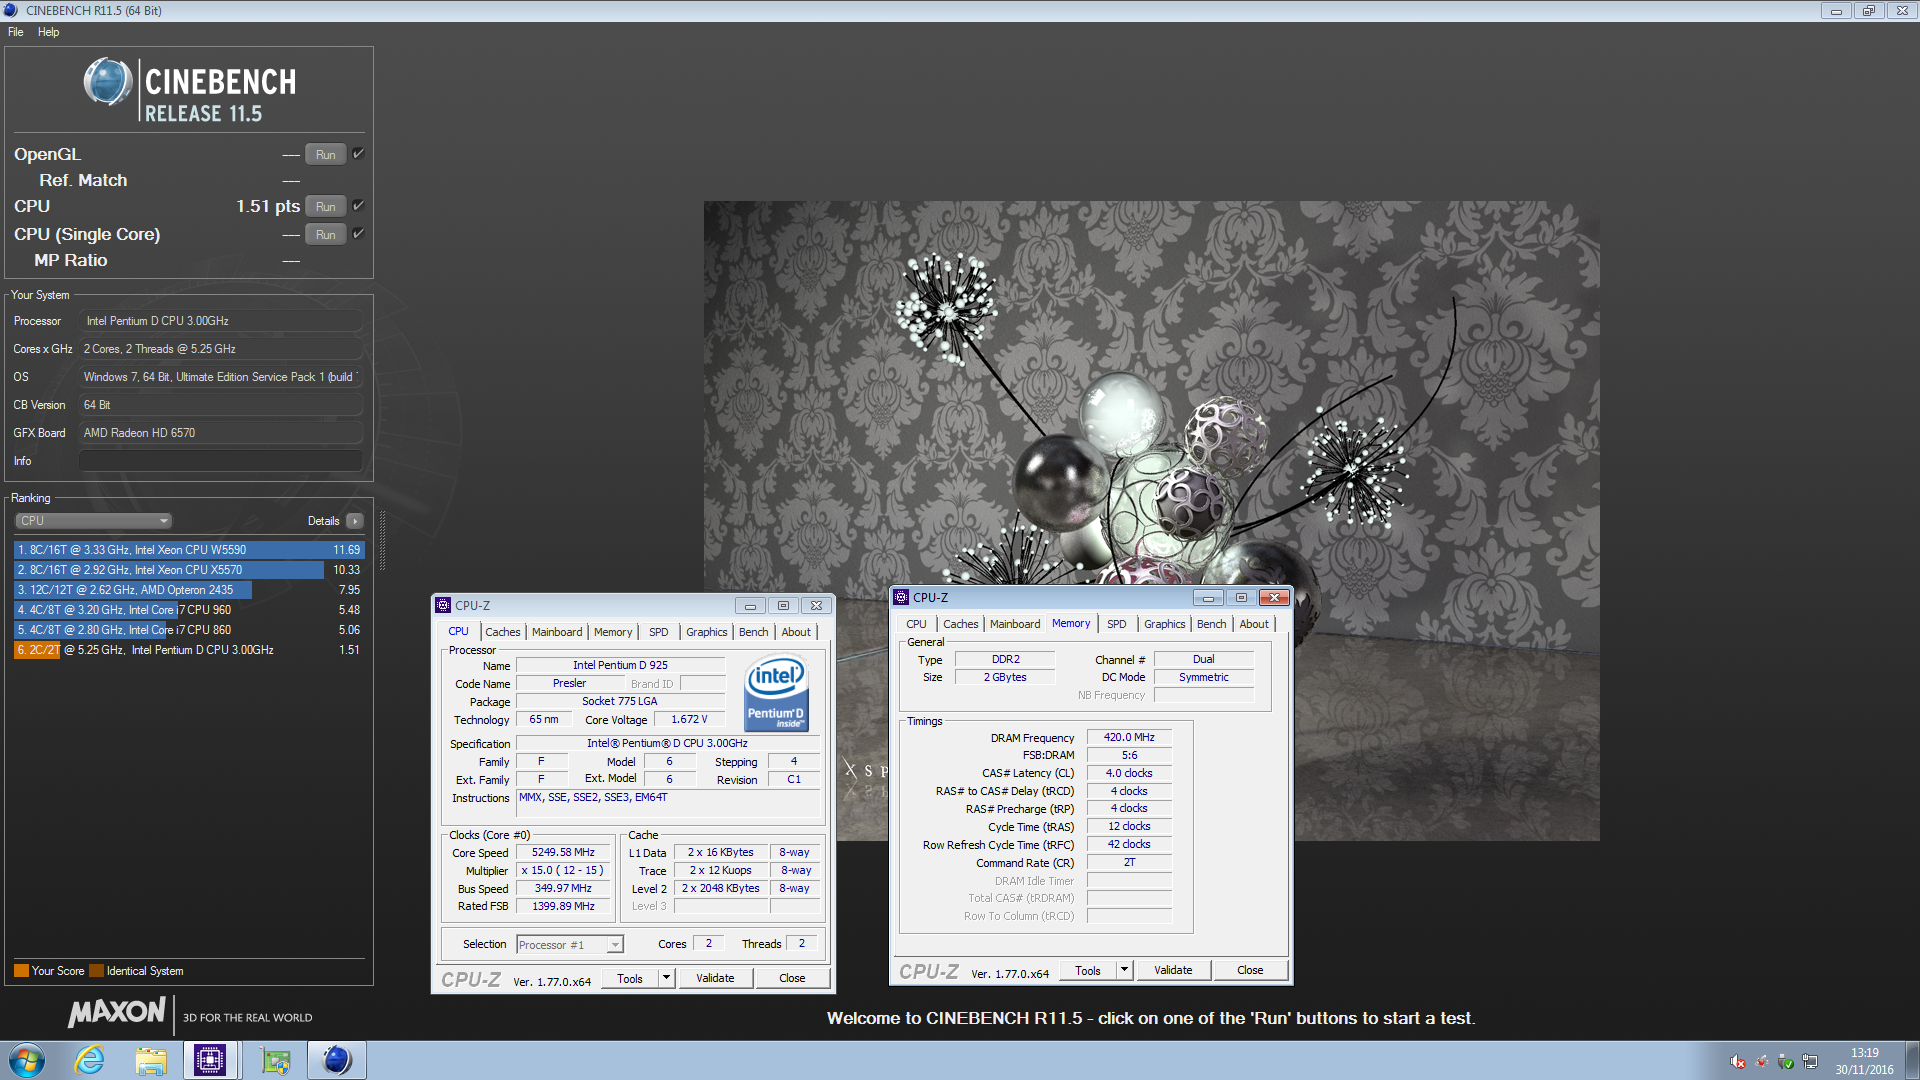1920x1080 pixels.
Task: Minimize the left CPU-Z window
Action: click(750, 606)
